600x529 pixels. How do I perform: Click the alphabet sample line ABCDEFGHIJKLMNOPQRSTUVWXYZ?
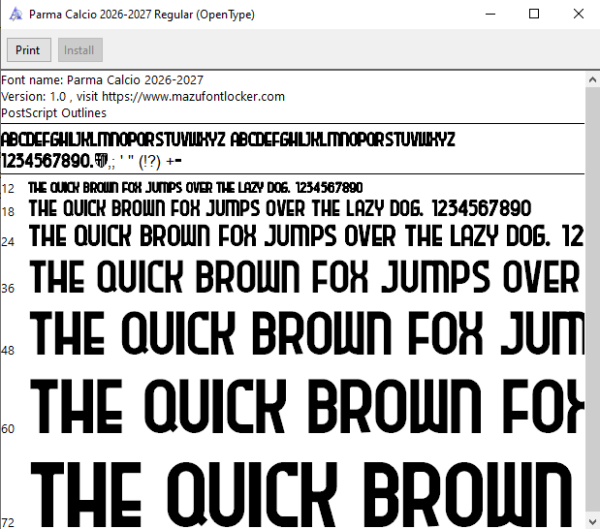pos(228,139)
